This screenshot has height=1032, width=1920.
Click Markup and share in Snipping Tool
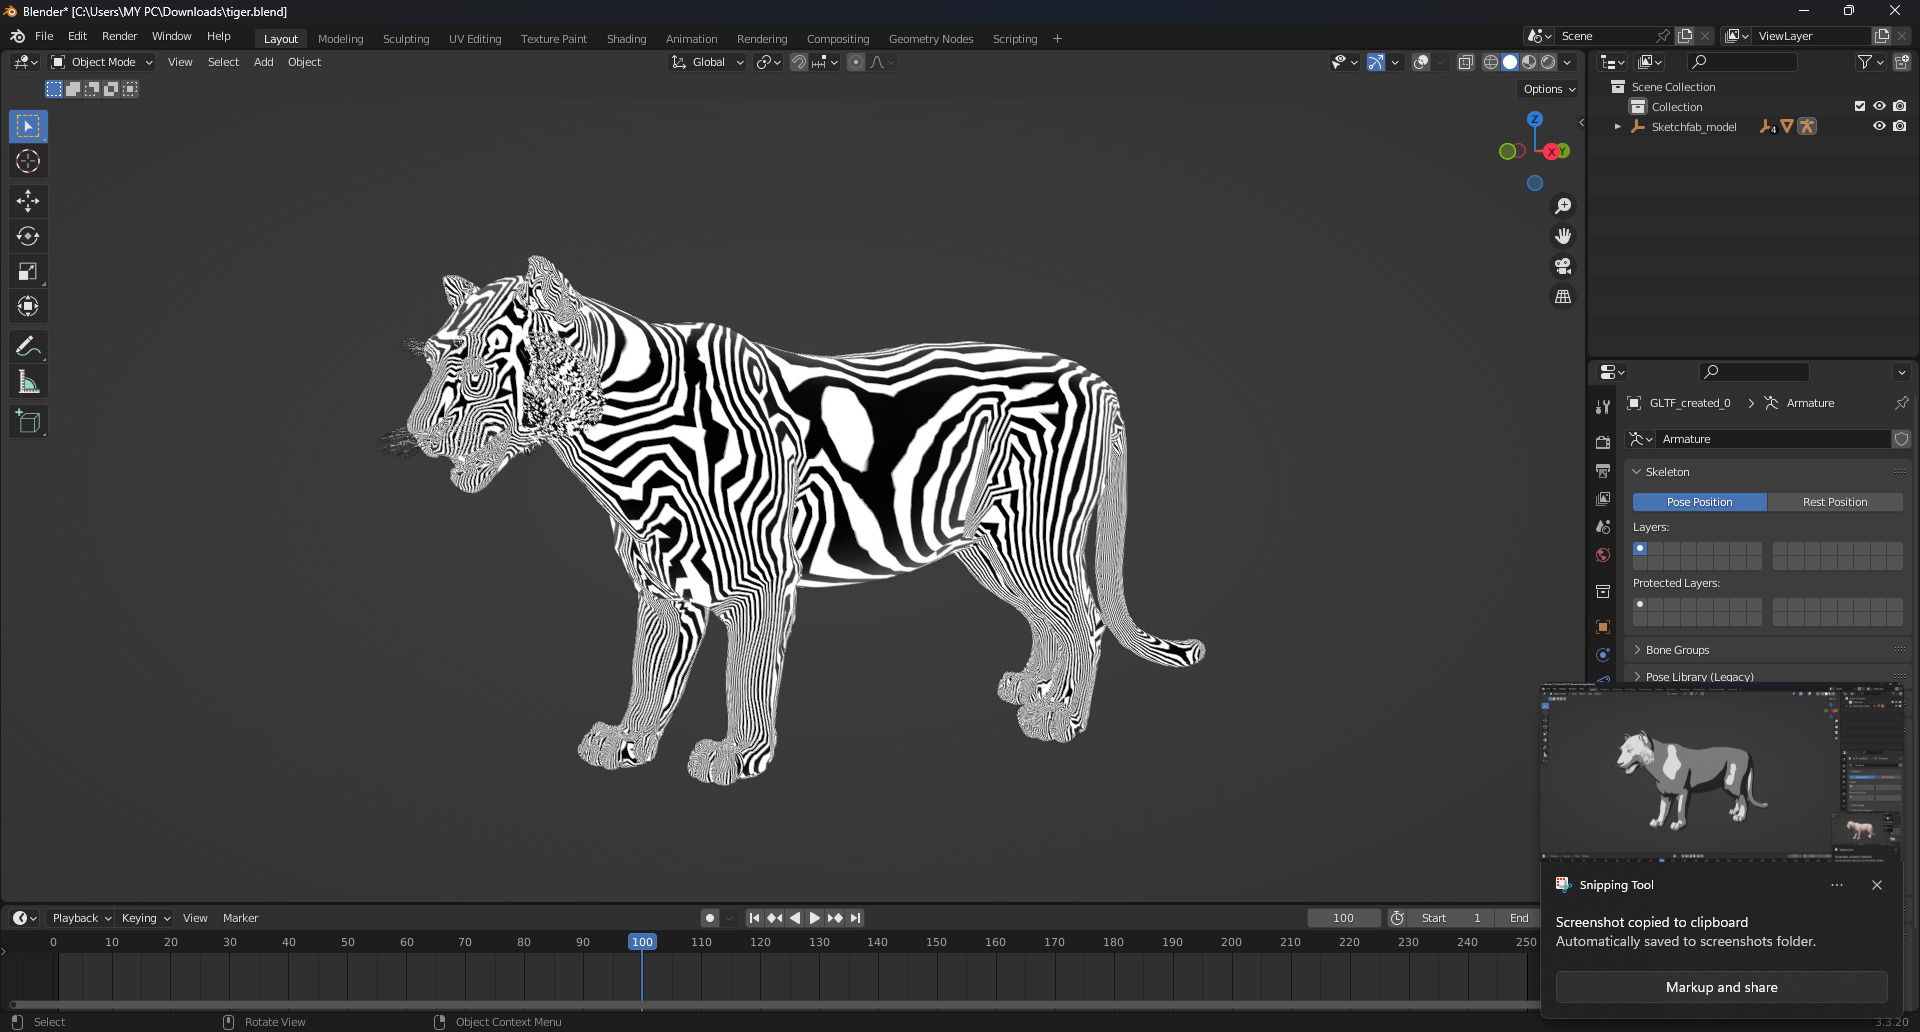pyautogui.click(x=1721, y=987)
